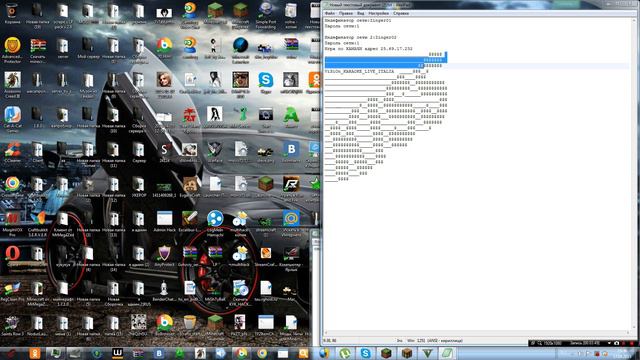Select the StreamCraft desktop icon
Screen dimensions: 640x360
[x=266, y=256]
